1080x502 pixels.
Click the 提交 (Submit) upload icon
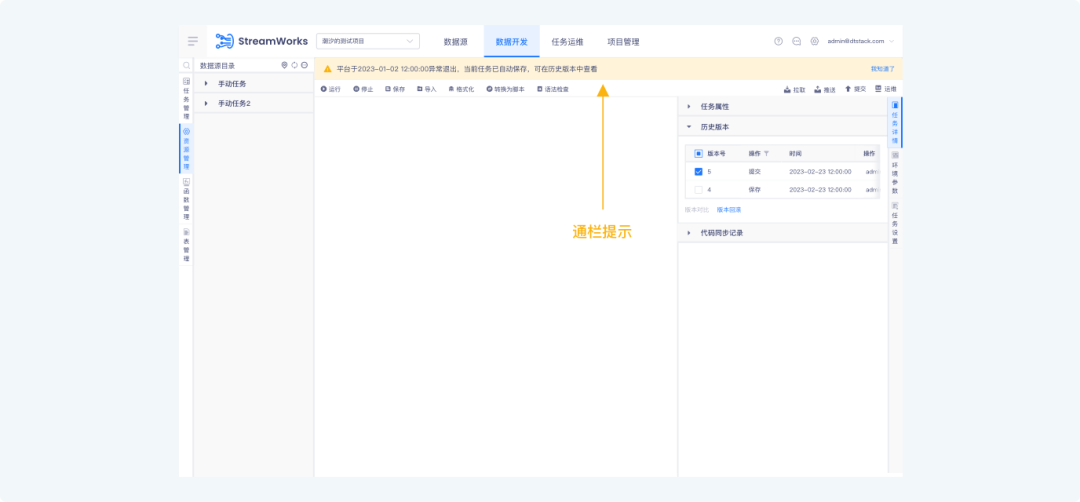coord(848,89)
